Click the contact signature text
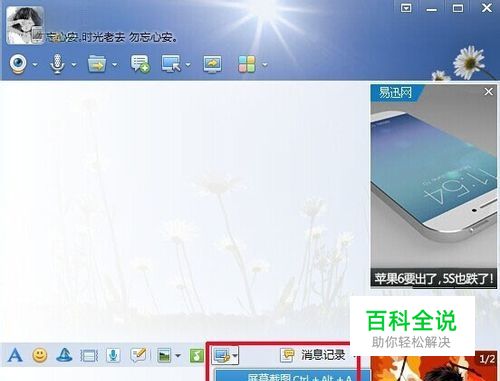The height and width of the screenshot is (381, 500). pos(111,37)
